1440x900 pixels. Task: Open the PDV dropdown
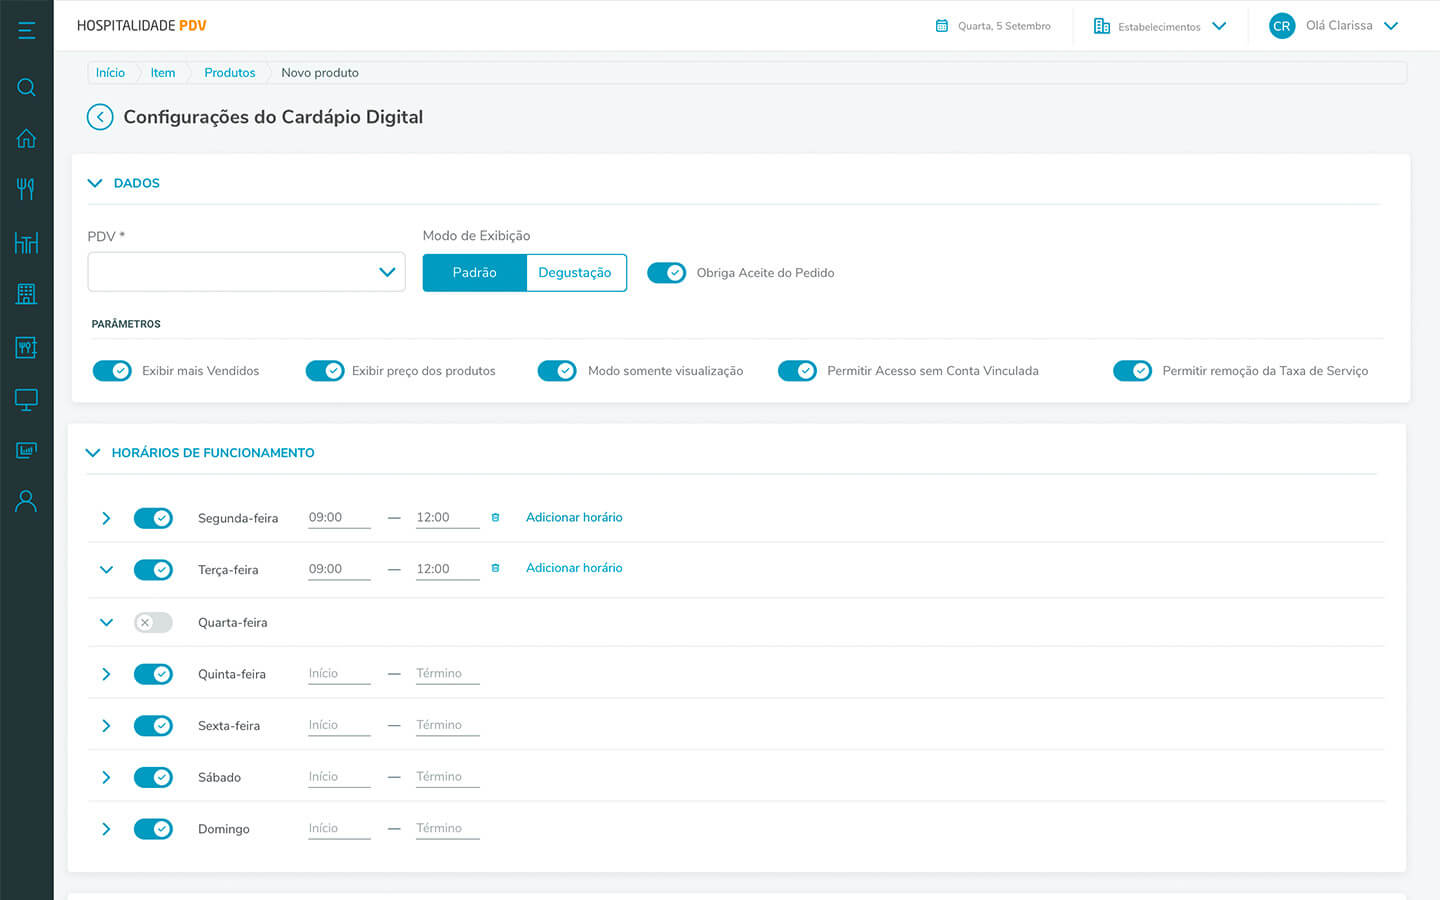point(246,272)
